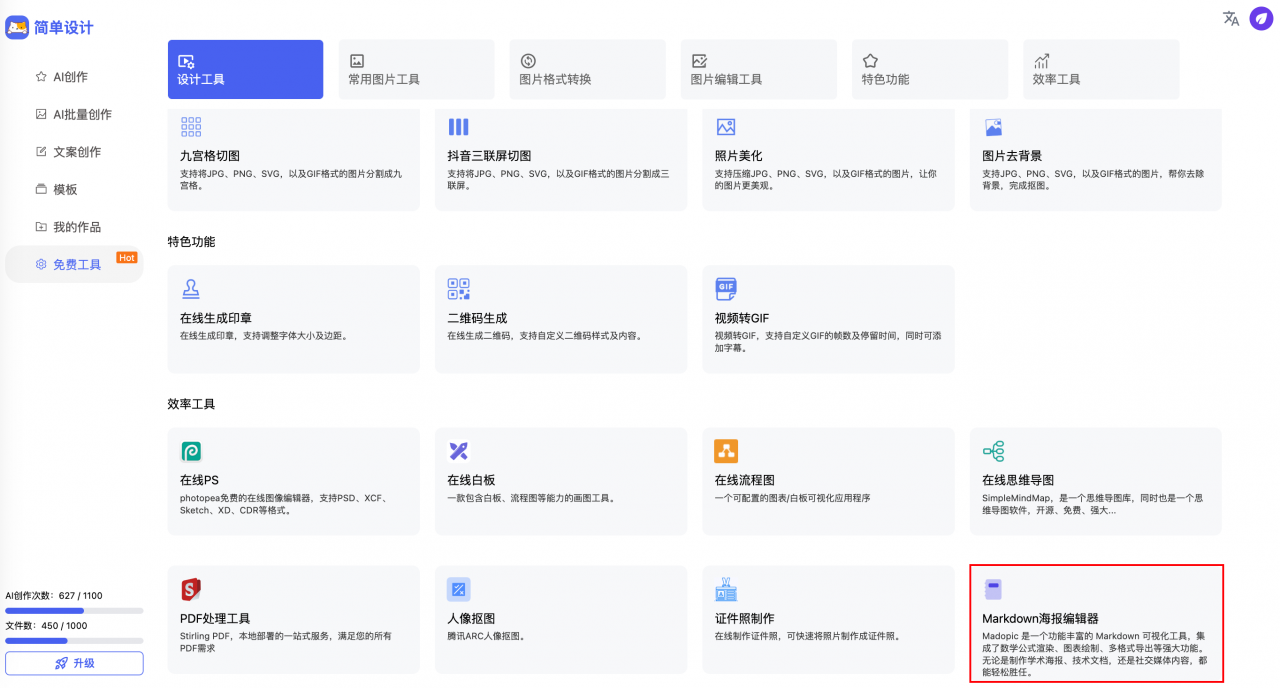Open 文案创作 in the sidebar
This screenshot has height=688, width=1280.
(x=74, y=152)
